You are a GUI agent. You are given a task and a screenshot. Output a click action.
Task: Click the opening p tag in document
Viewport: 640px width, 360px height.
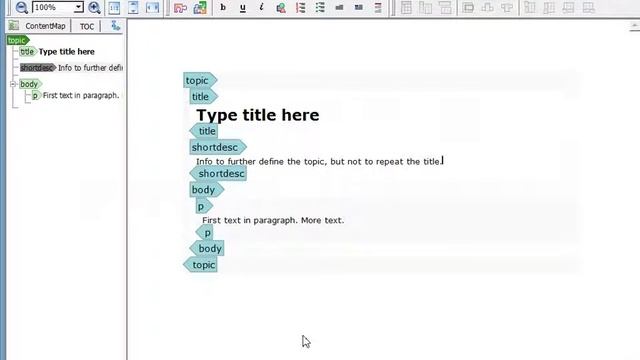204,207
